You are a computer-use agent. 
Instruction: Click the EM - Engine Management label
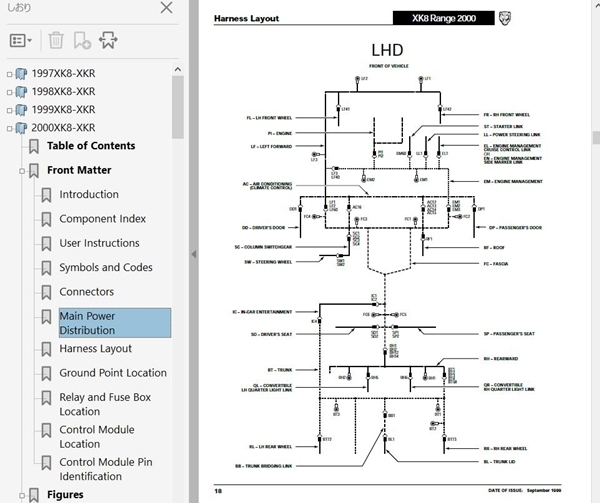513,181
